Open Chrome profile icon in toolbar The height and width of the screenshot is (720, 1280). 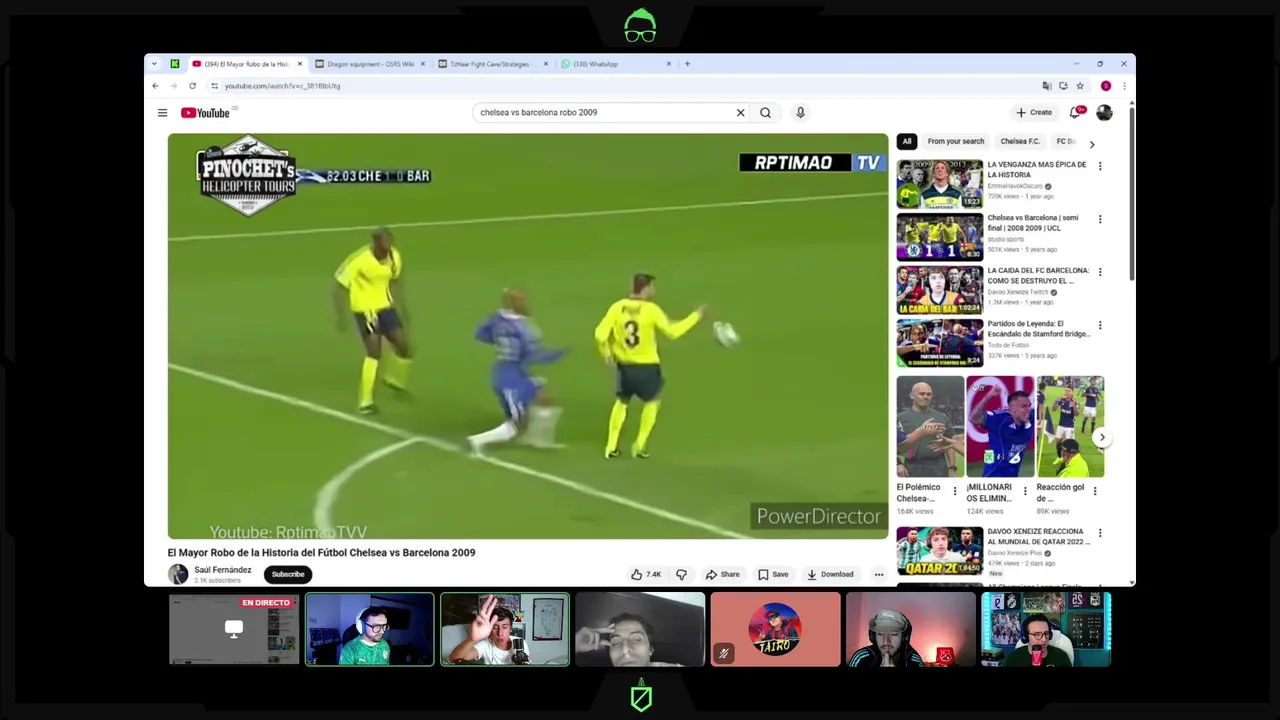1106,86
